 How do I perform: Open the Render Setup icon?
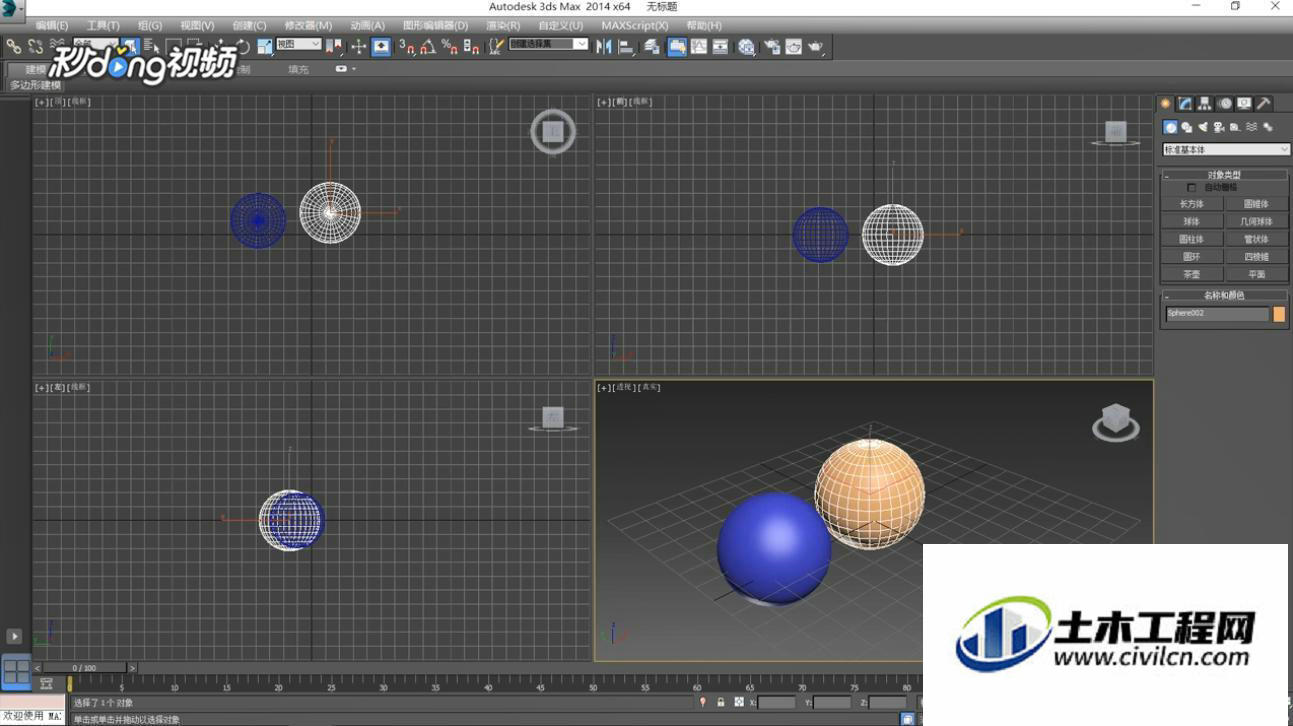pos(772,46)
